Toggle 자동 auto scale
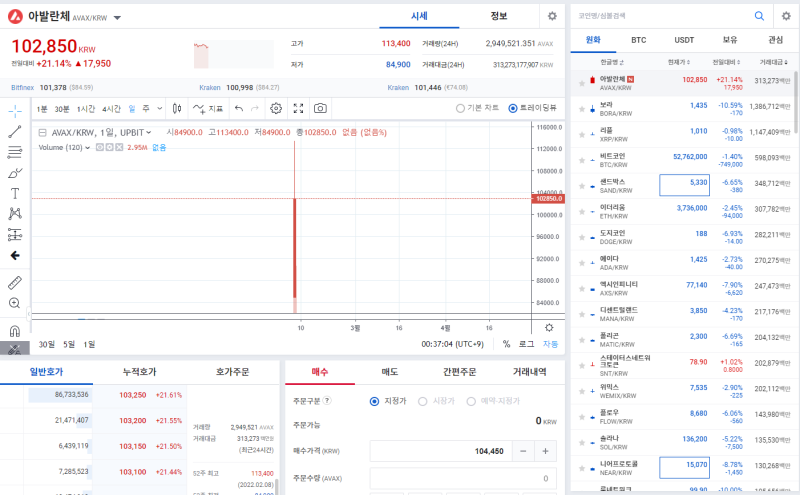 pyautogui.click(x=550, y=344)
